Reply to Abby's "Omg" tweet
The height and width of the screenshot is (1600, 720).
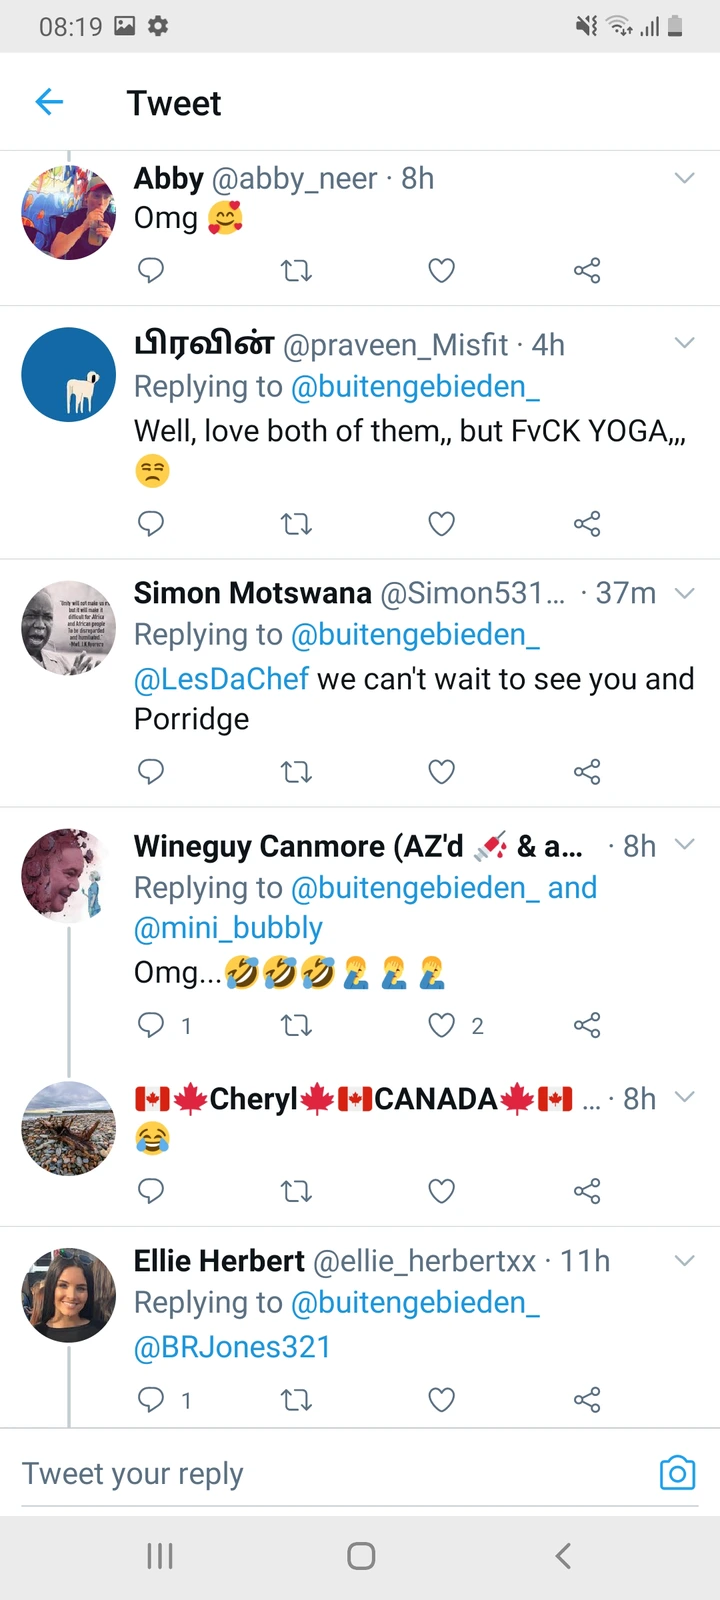(x=151, y=270)
